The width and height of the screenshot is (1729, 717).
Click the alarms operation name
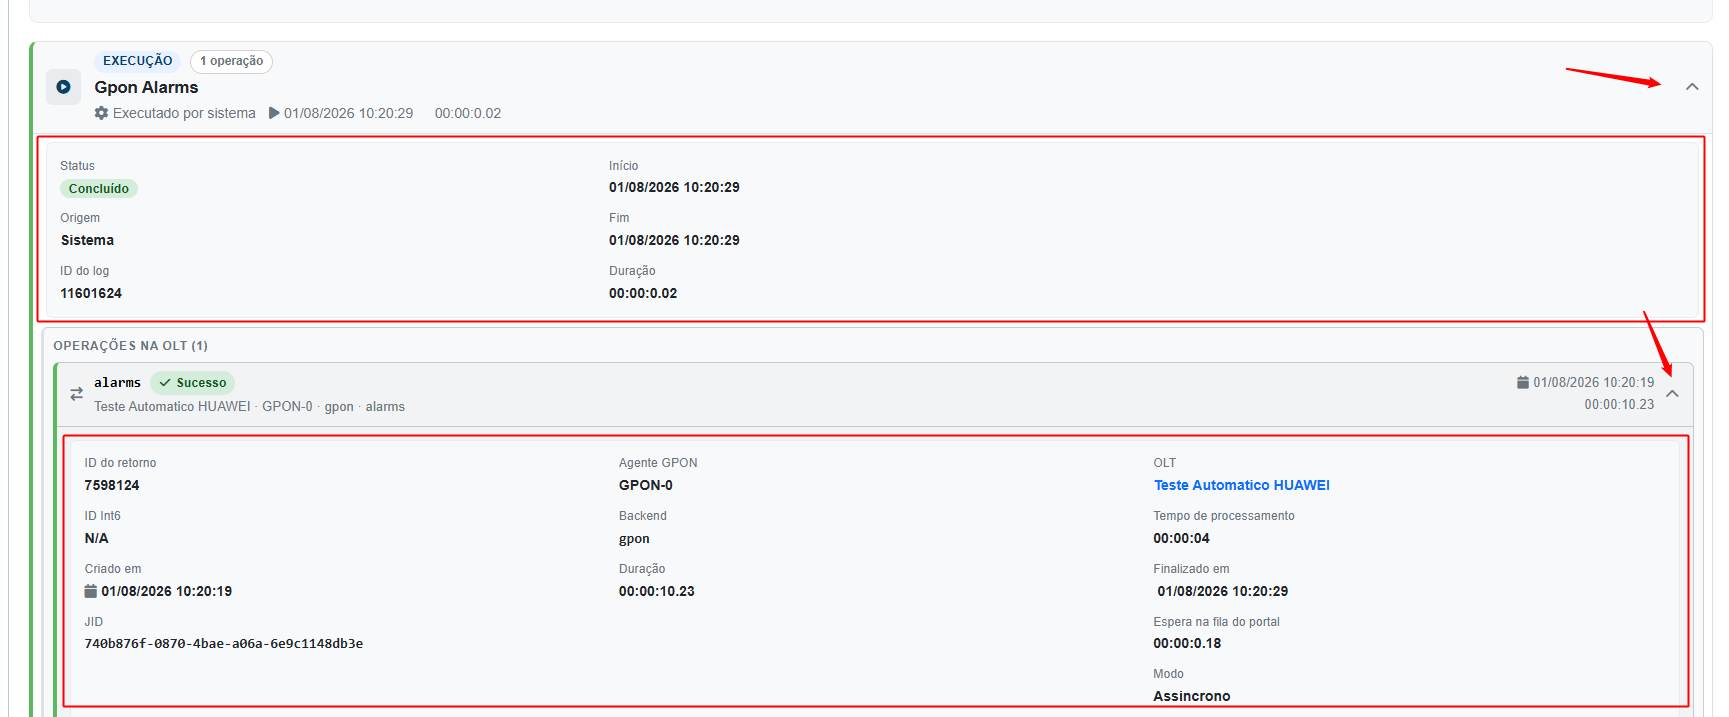117,382
